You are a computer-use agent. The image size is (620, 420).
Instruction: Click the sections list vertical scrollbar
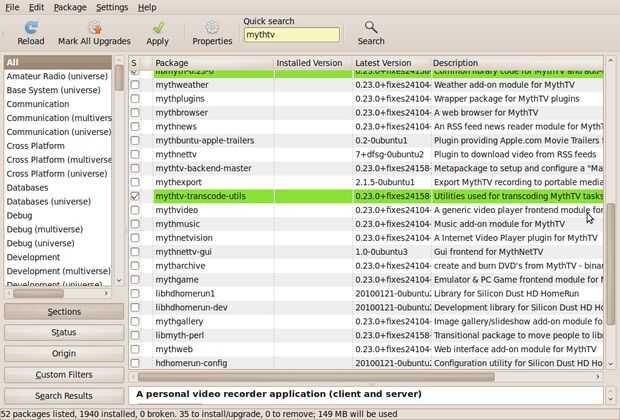pos(119,78)
